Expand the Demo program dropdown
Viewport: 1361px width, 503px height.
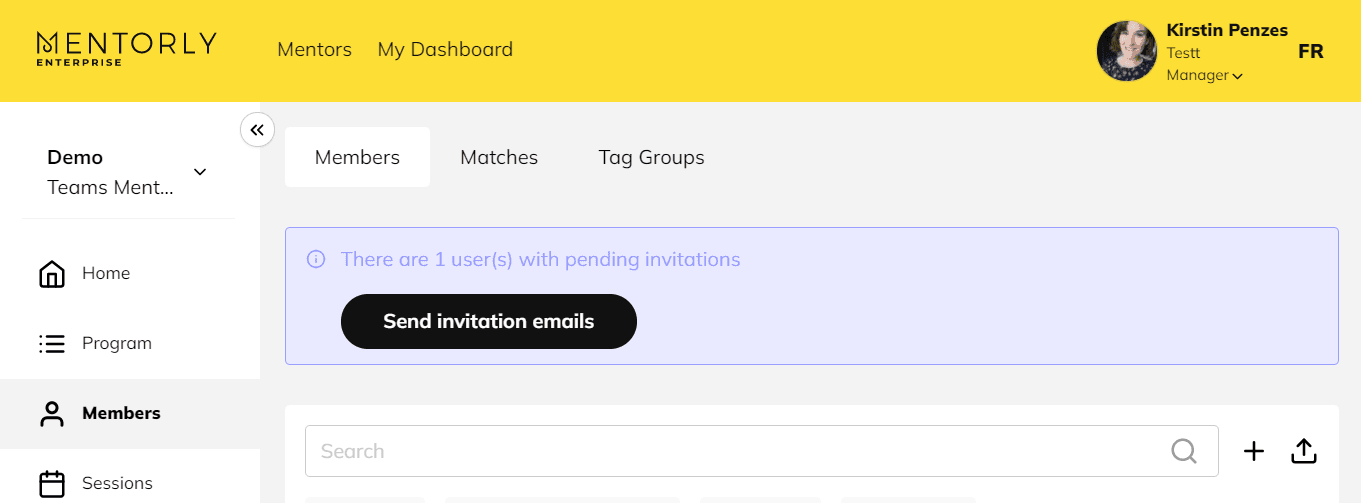point(200,172)
